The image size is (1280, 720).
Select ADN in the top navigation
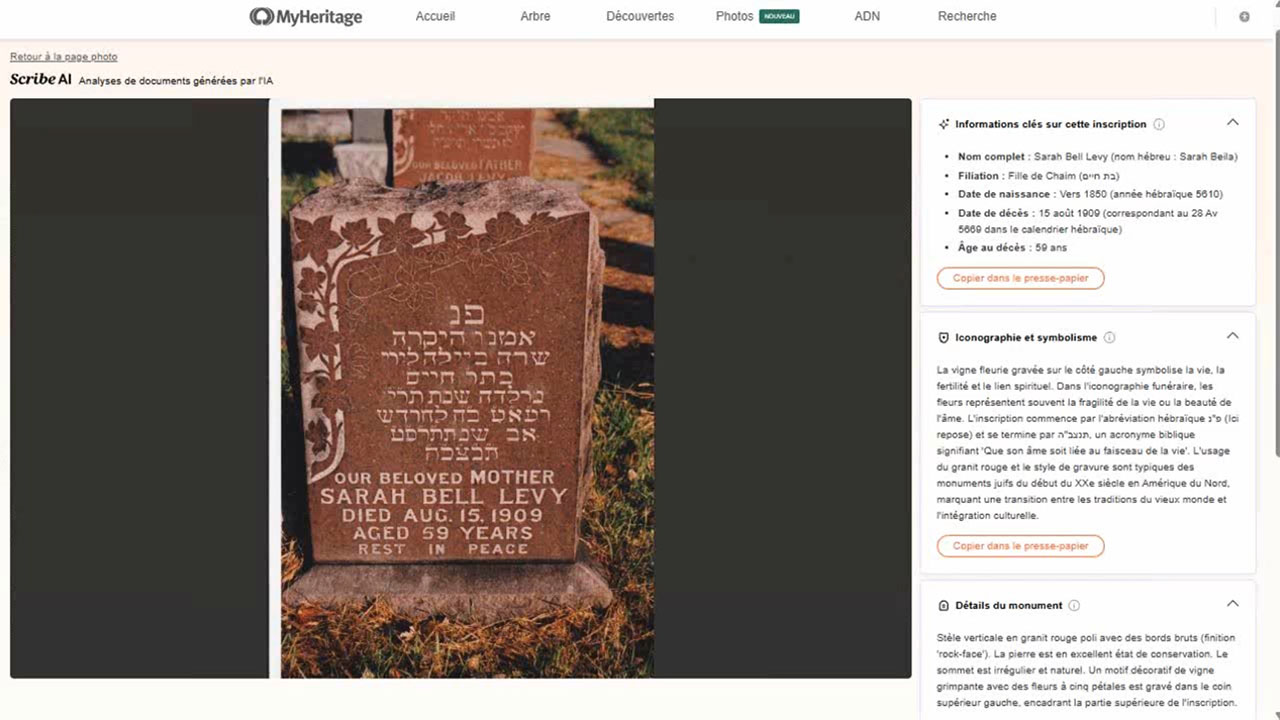[x=866, y=16]
